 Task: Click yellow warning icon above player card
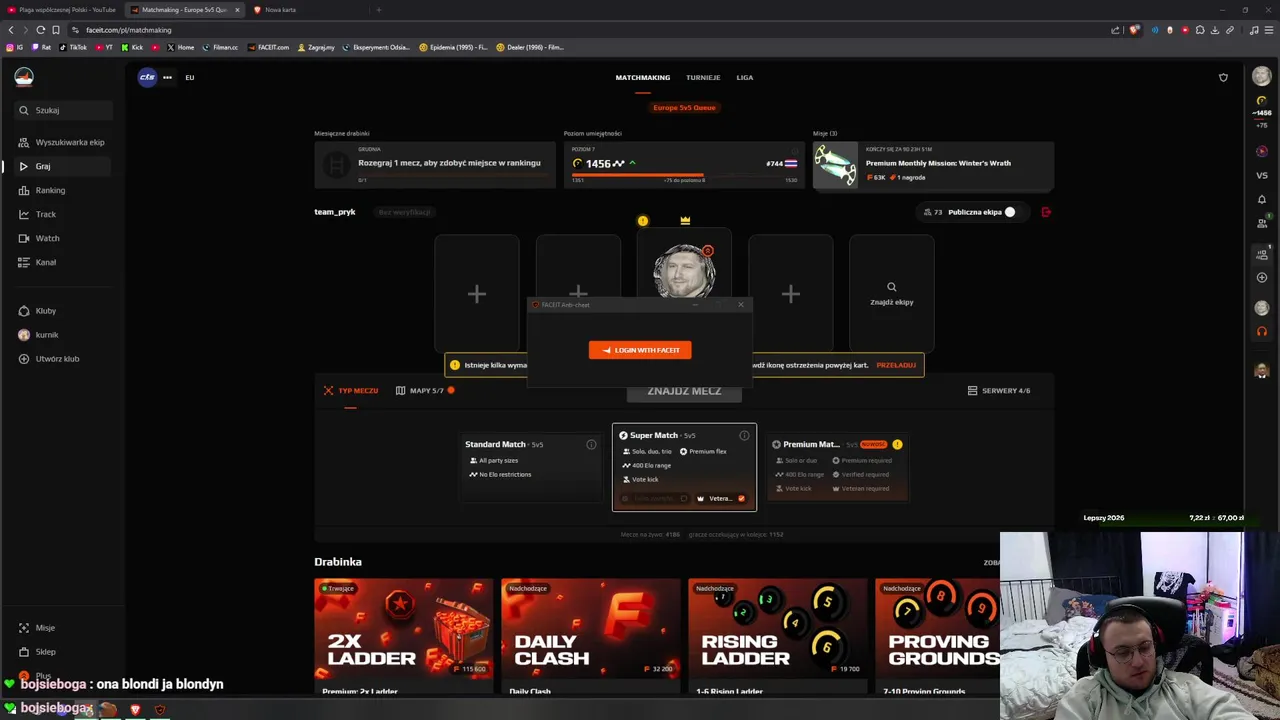tap(643, 221)
